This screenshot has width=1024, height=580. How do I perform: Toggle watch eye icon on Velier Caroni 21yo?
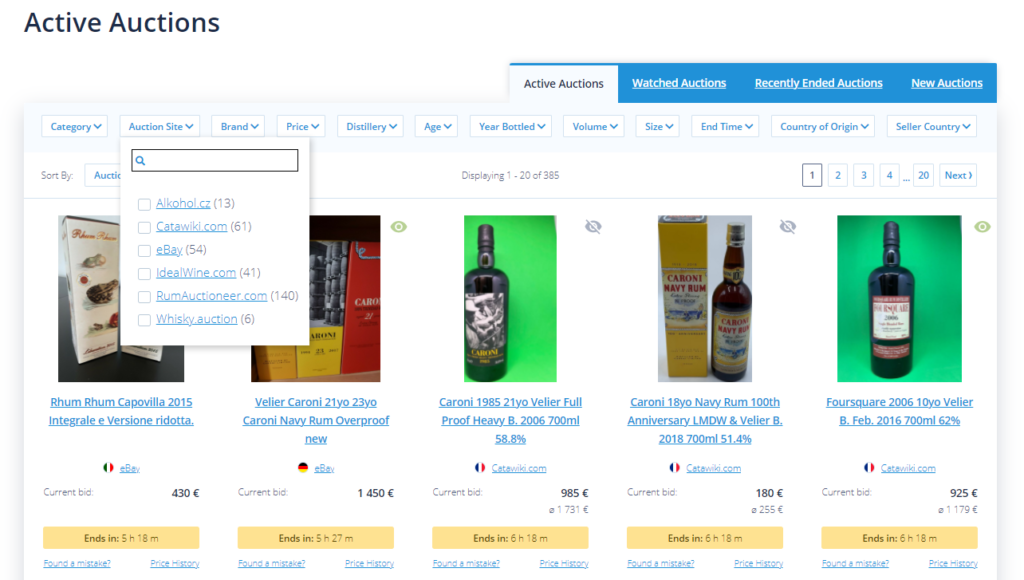click(x=399, y=227)
